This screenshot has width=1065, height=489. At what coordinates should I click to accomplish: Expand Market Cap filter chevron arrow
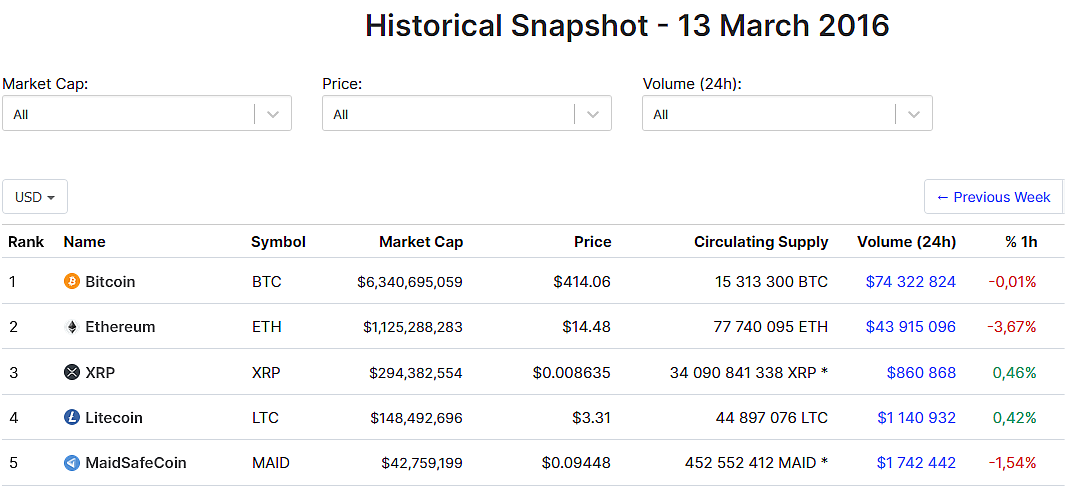point(273,114)
